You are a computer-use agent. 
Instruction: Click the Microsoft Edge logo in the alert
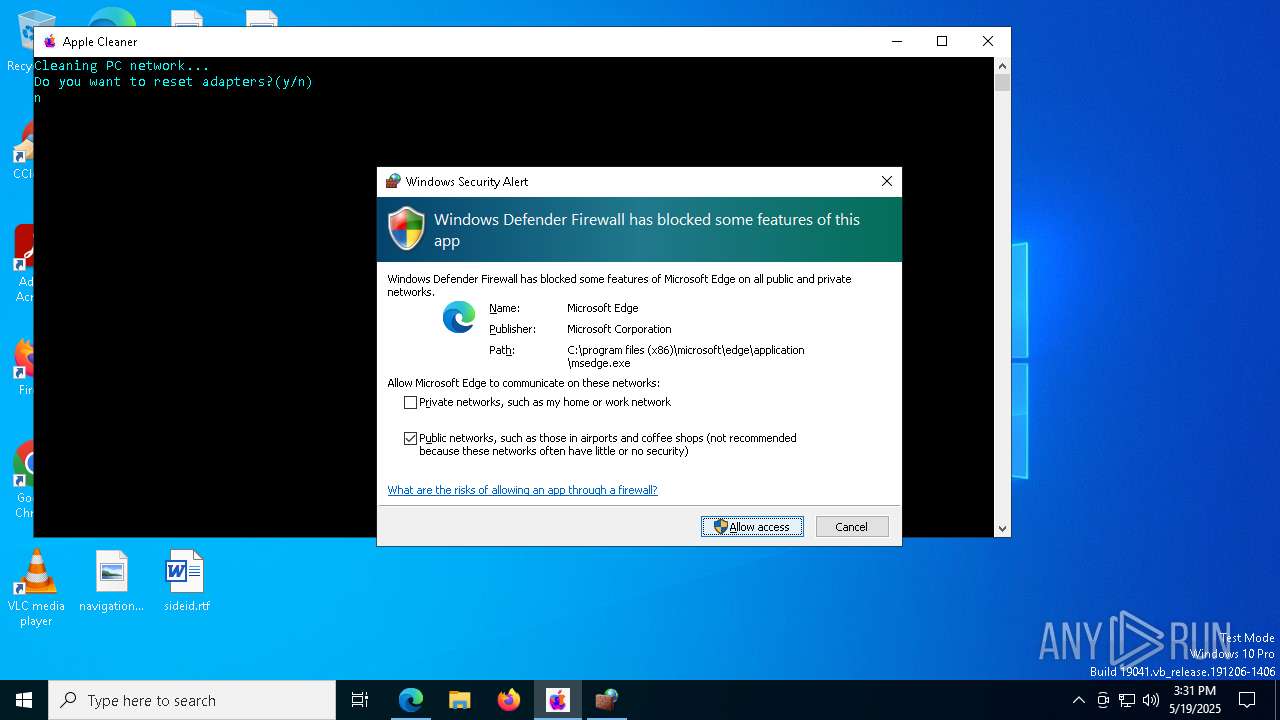pos(459,317)
